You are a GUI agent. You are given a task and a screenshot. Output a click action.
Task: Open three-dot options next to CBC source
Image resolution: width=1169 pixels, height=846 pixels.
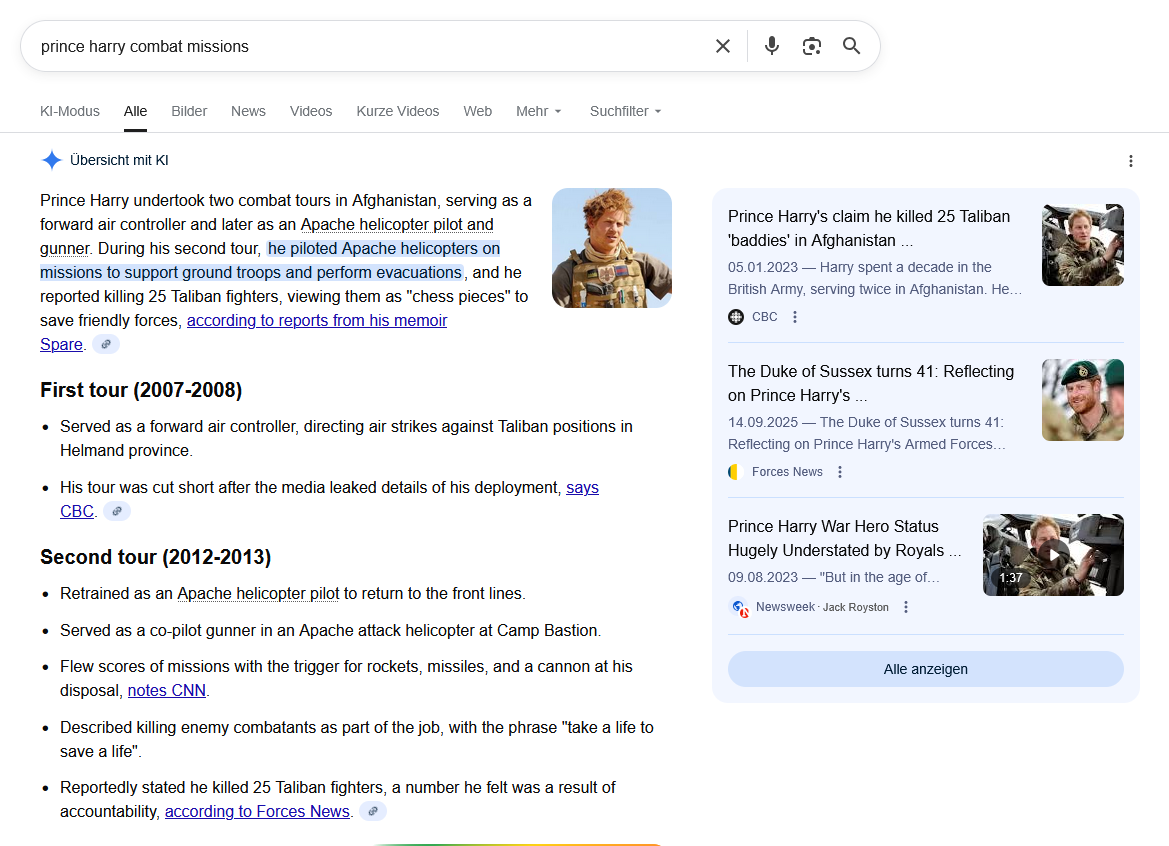[x=795, y=317]
